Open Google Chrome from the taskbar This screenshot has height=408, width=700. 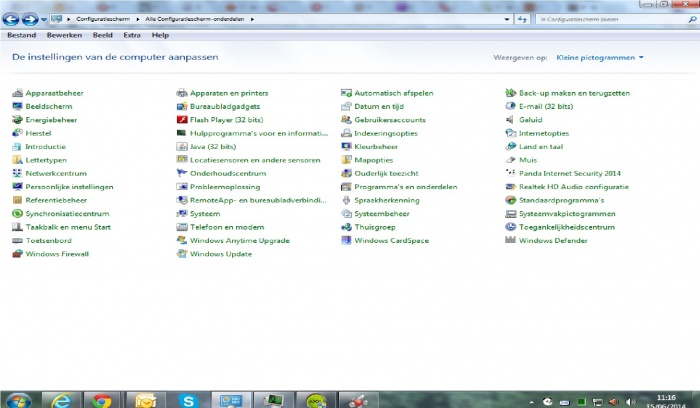tap(101, 400)
